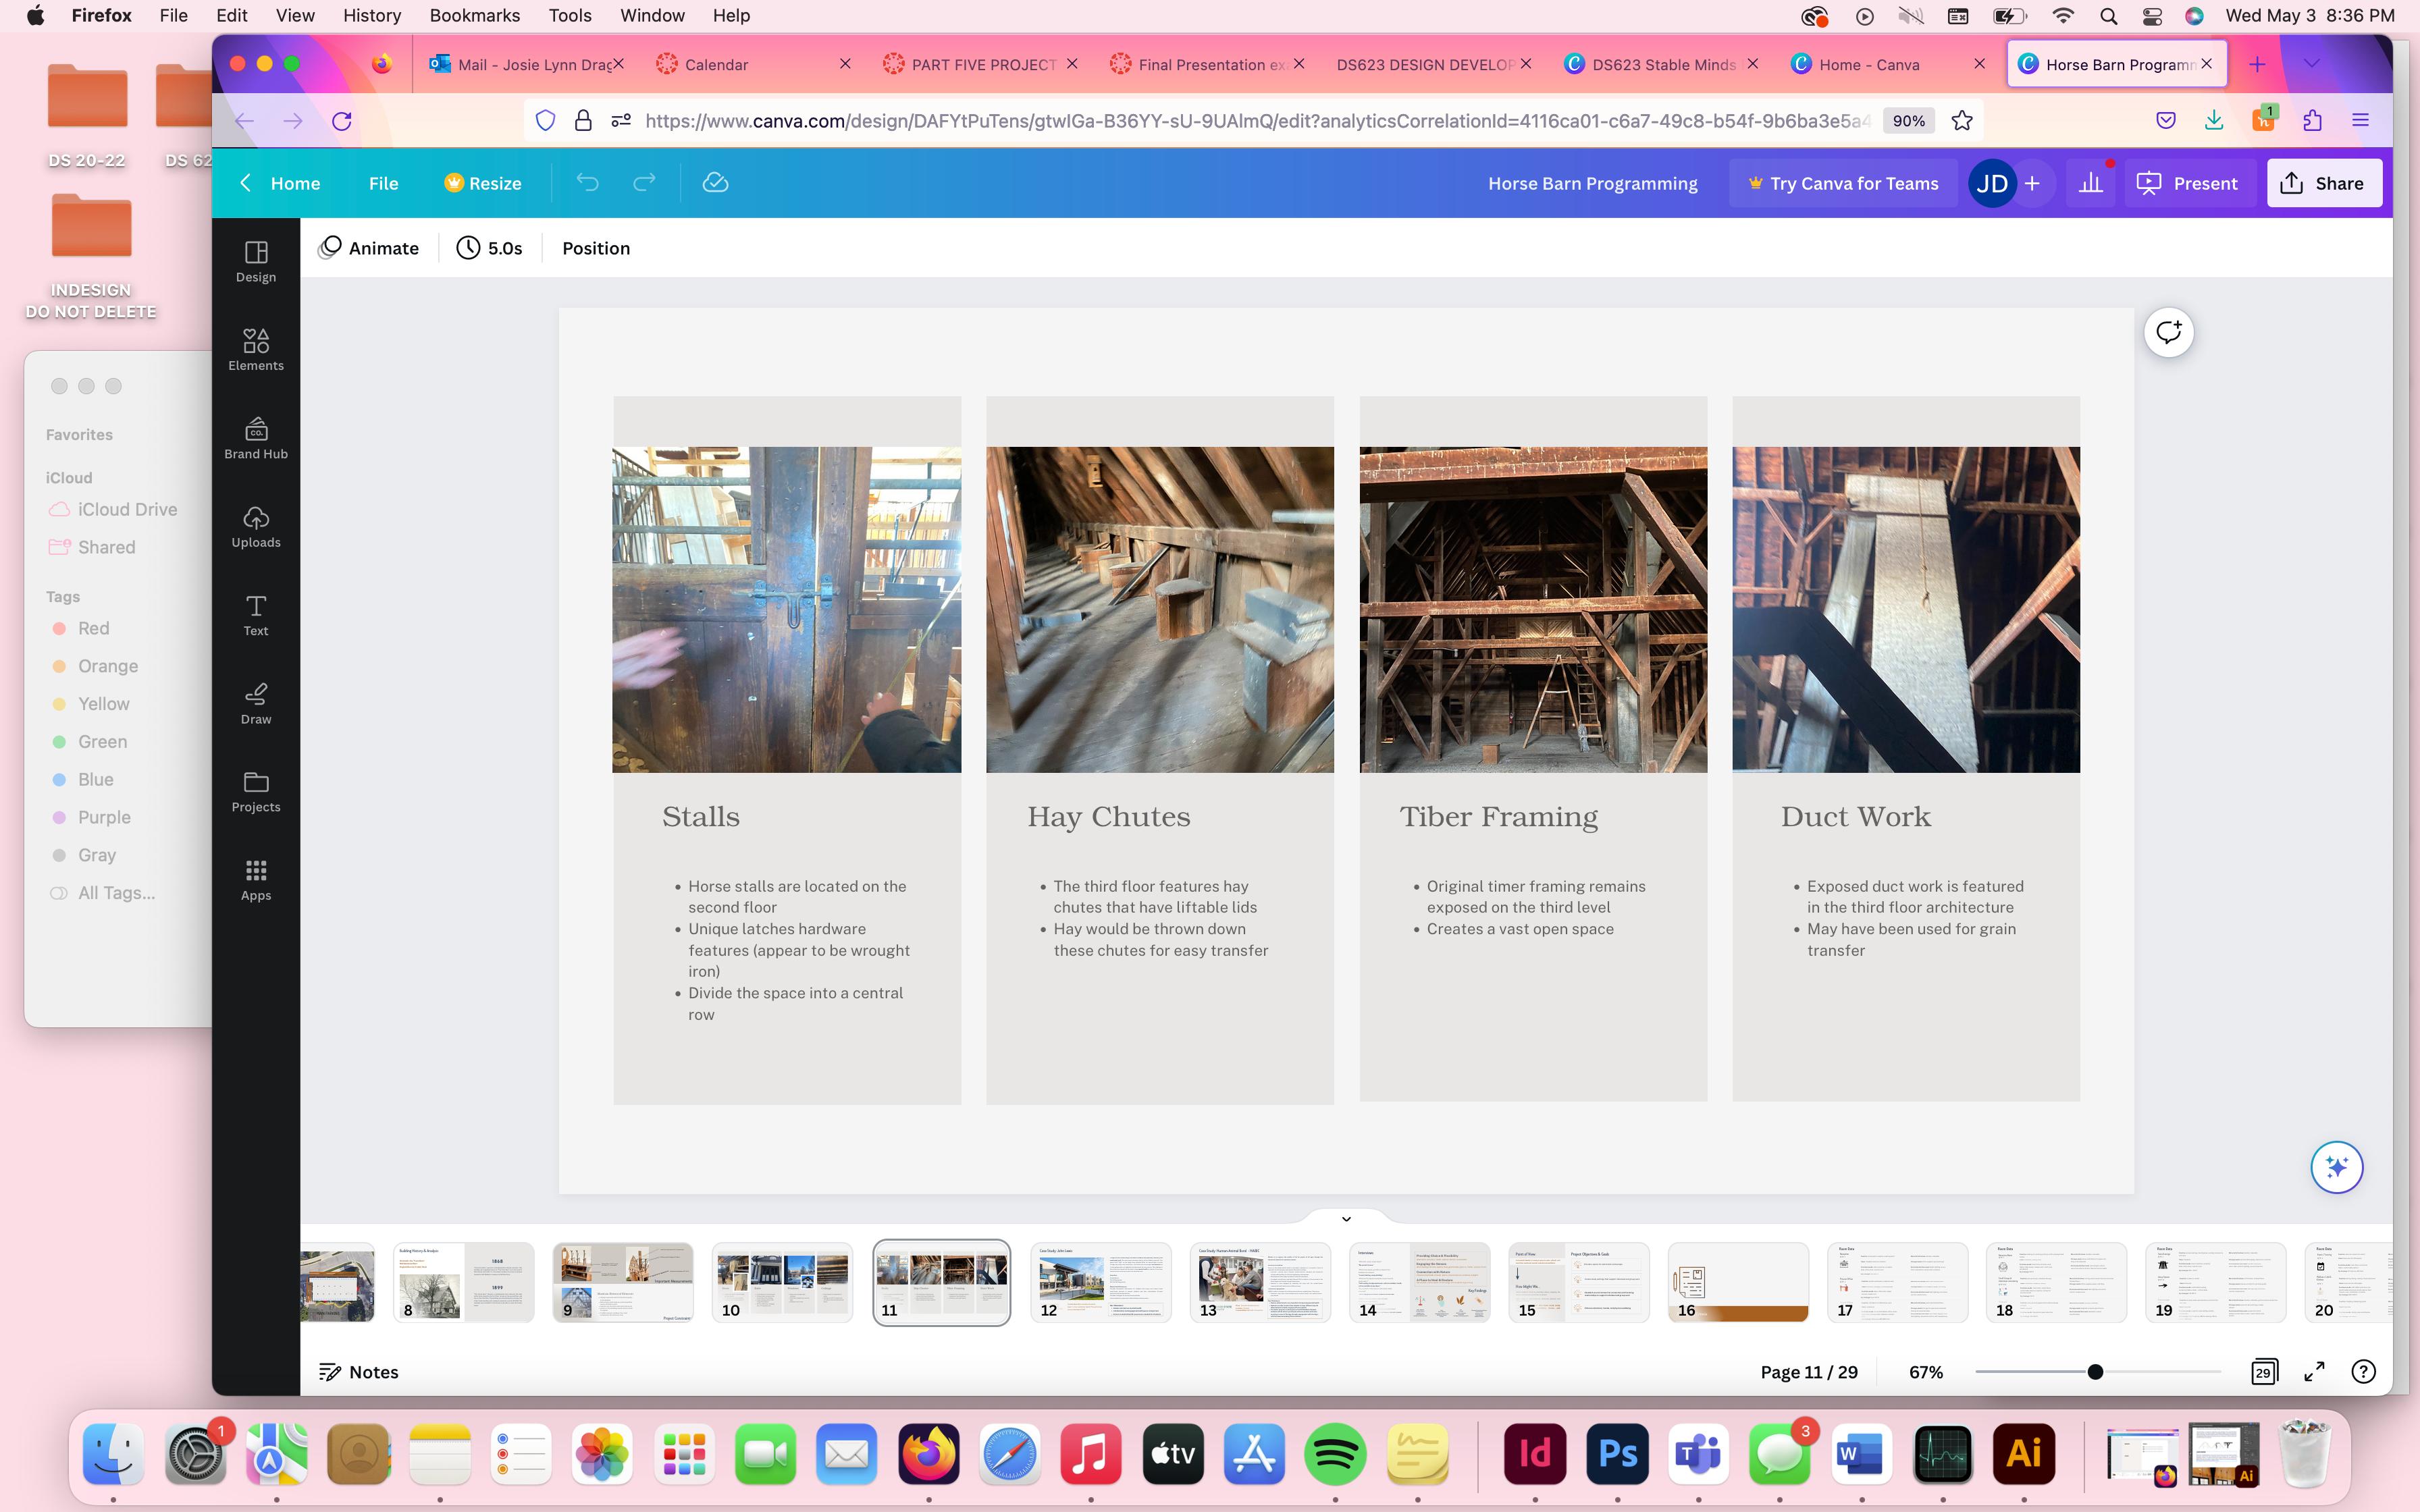This screenshot has height=1512, width=2420.
Task: Toggle Notes panel at bottom
Action: point(358,1372)
